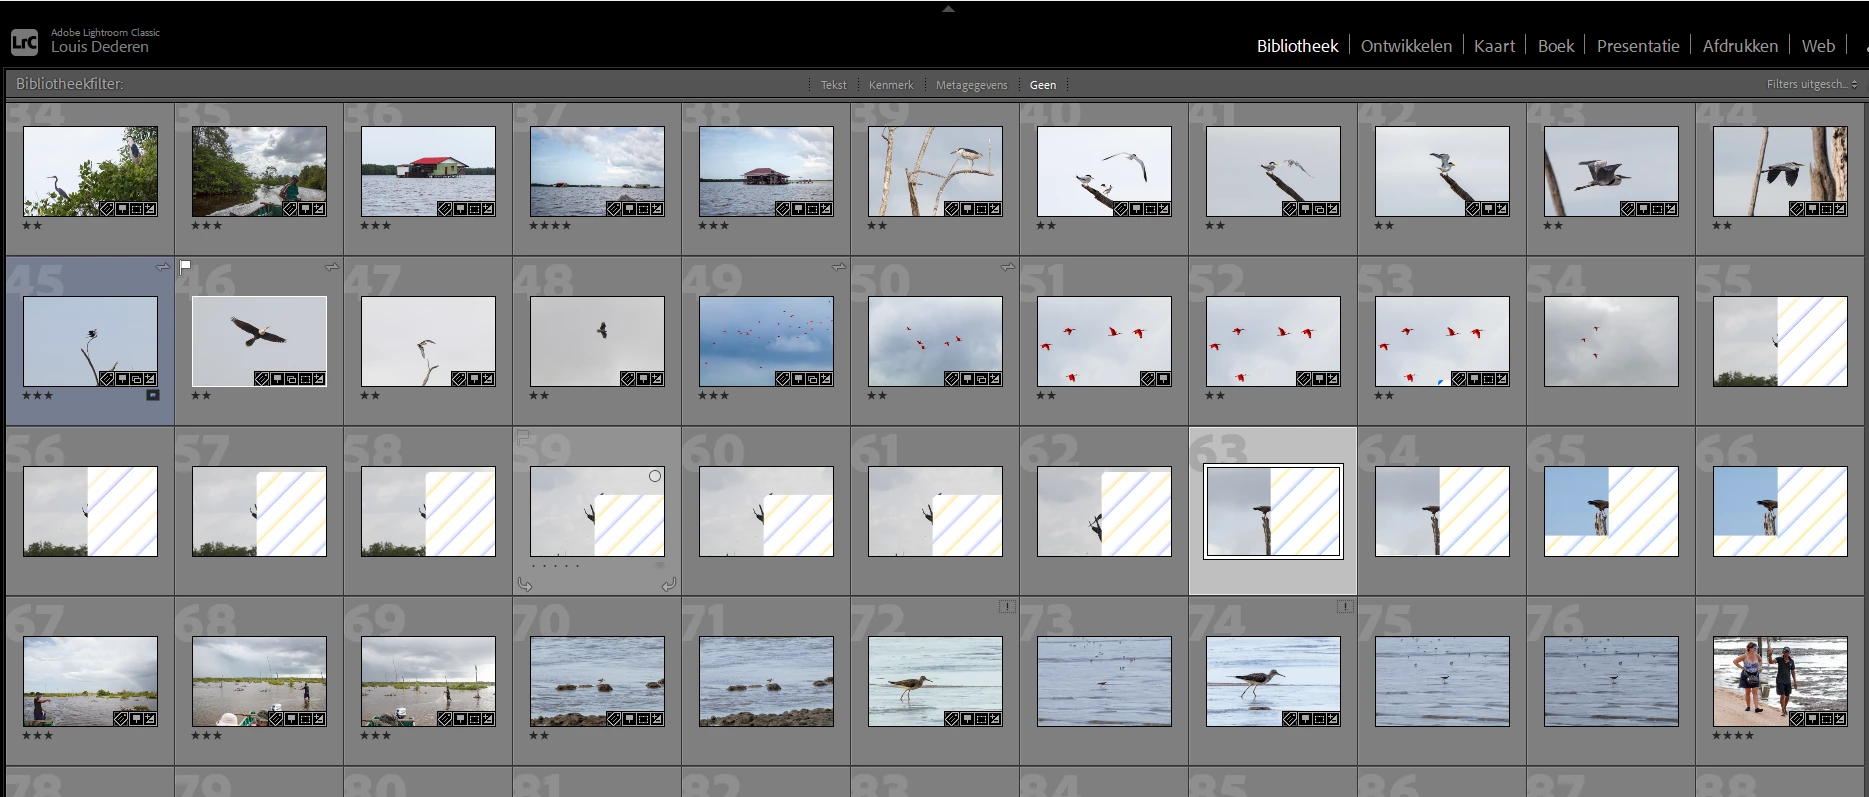The image size is (1869, 797).
Task: Select photo 65 with the blue sky
Action: click(x=1611, y=511)
